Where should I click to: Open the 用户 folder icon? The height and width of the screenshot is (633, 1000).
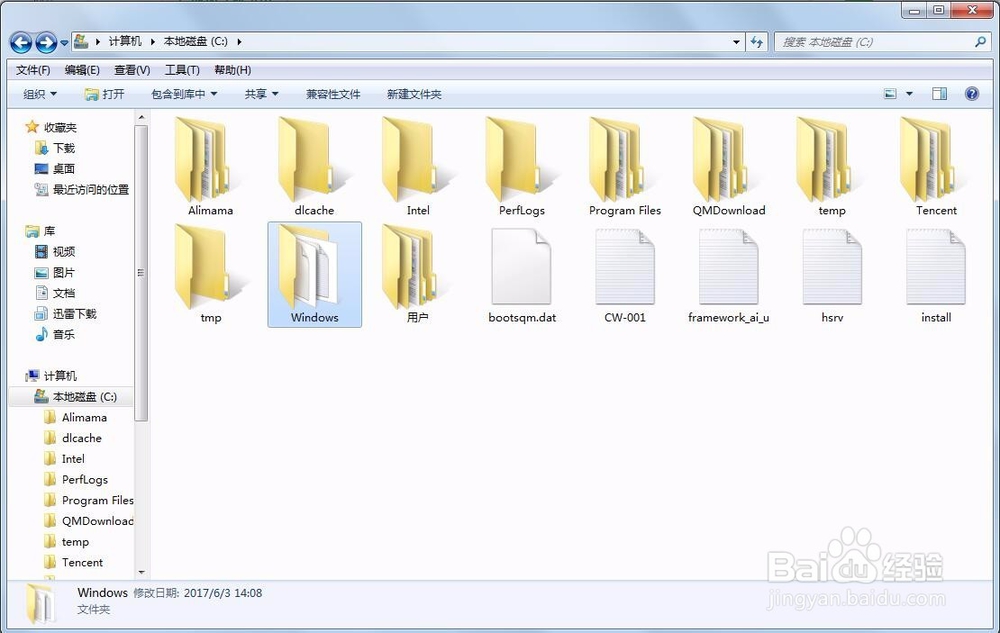pyautogui.click(x=411, y=267)
